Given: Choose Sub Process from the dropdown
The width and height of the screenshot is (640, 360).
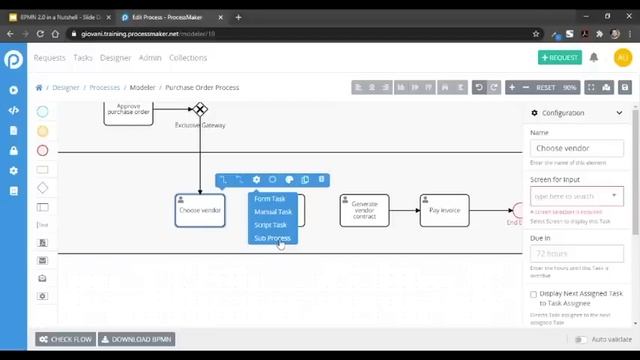Looking at the screenshot, I should tap(272, 238).
